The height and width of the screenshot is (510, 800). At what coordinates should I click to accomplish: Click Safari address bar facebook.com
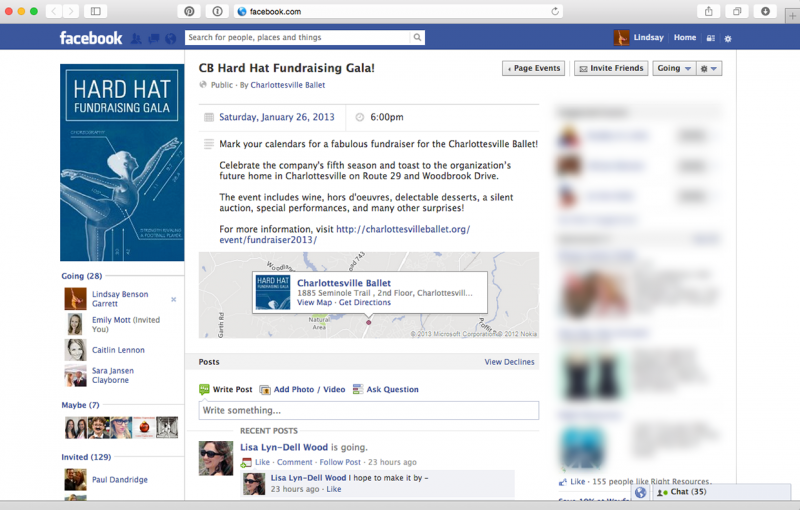click(398, 11)
